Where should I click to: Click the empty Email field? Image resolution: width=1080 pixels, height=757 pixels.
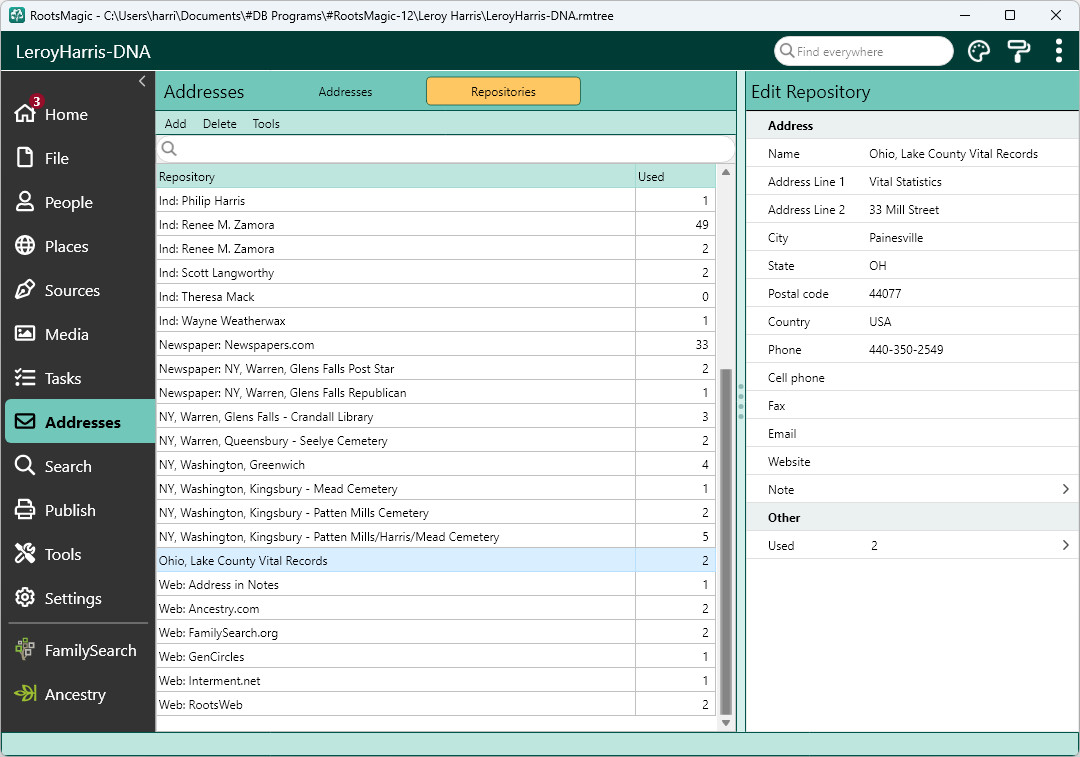(x=913, y=433)
